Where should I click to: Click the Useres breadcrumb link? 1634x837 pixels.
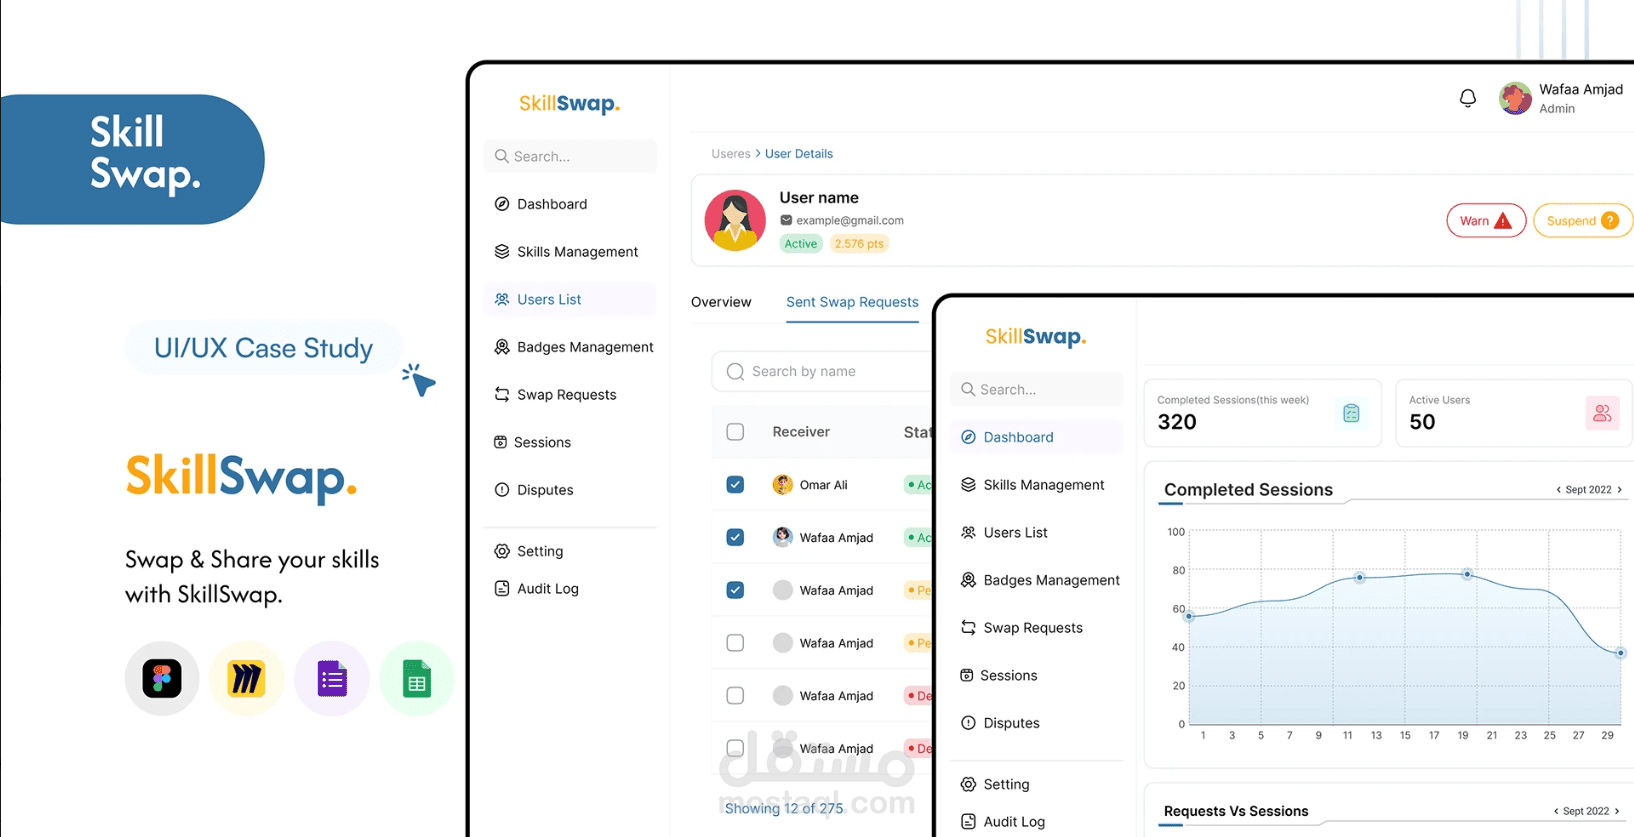pyautogui.click(x=731, y=154)
